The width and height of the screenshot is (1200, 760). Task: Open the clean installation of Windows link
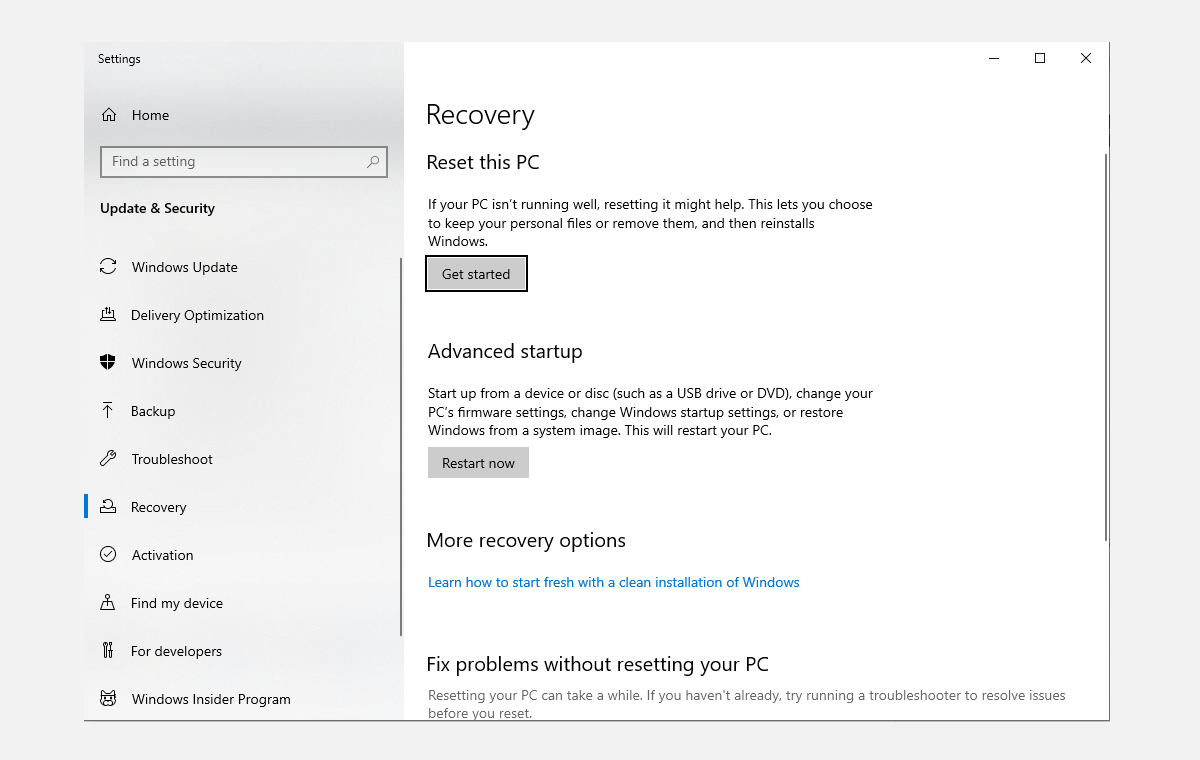click(x=613, y=582)
